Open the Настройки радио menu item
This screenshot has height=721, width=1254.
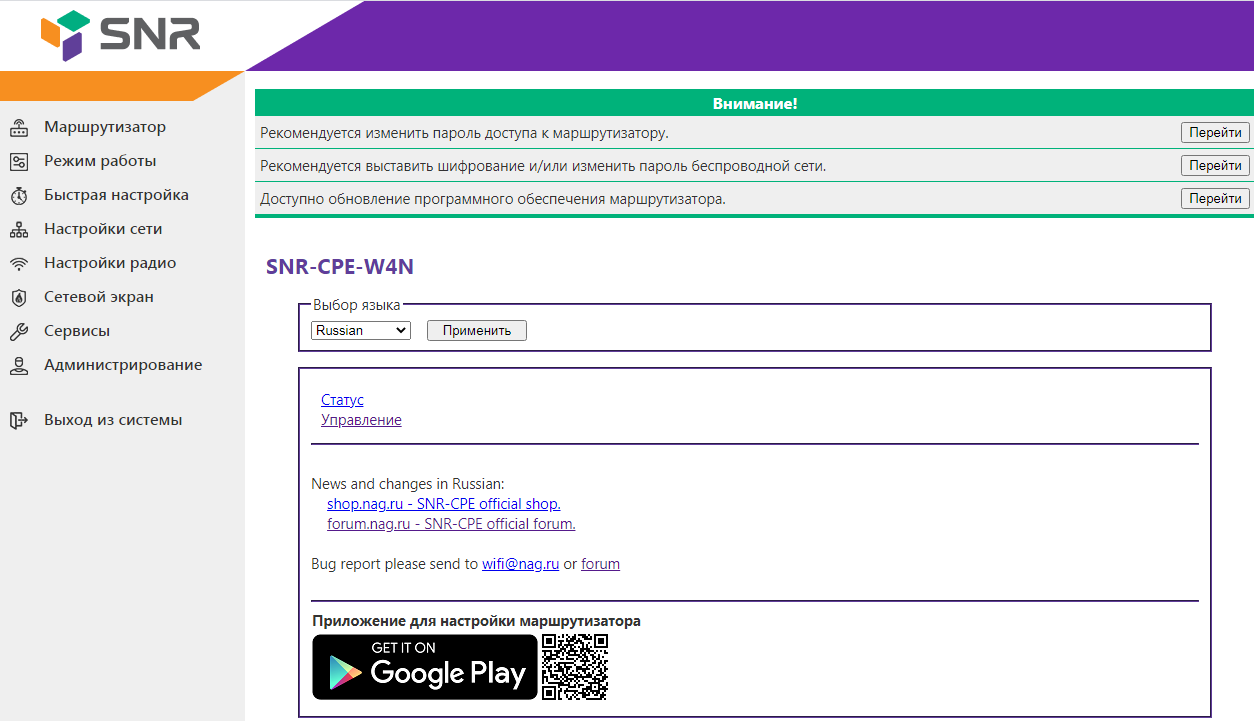coord(110,263)
